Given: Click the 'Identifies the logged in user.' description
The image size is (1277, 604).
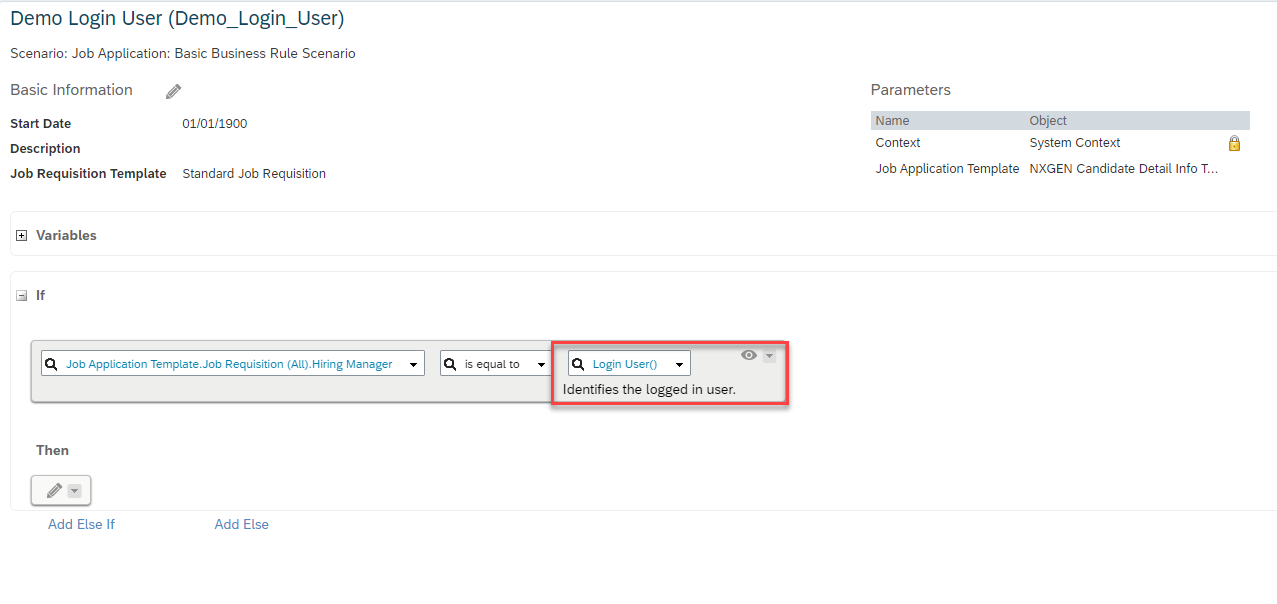Looking at the screenshot, I should [x=649, y=389].
